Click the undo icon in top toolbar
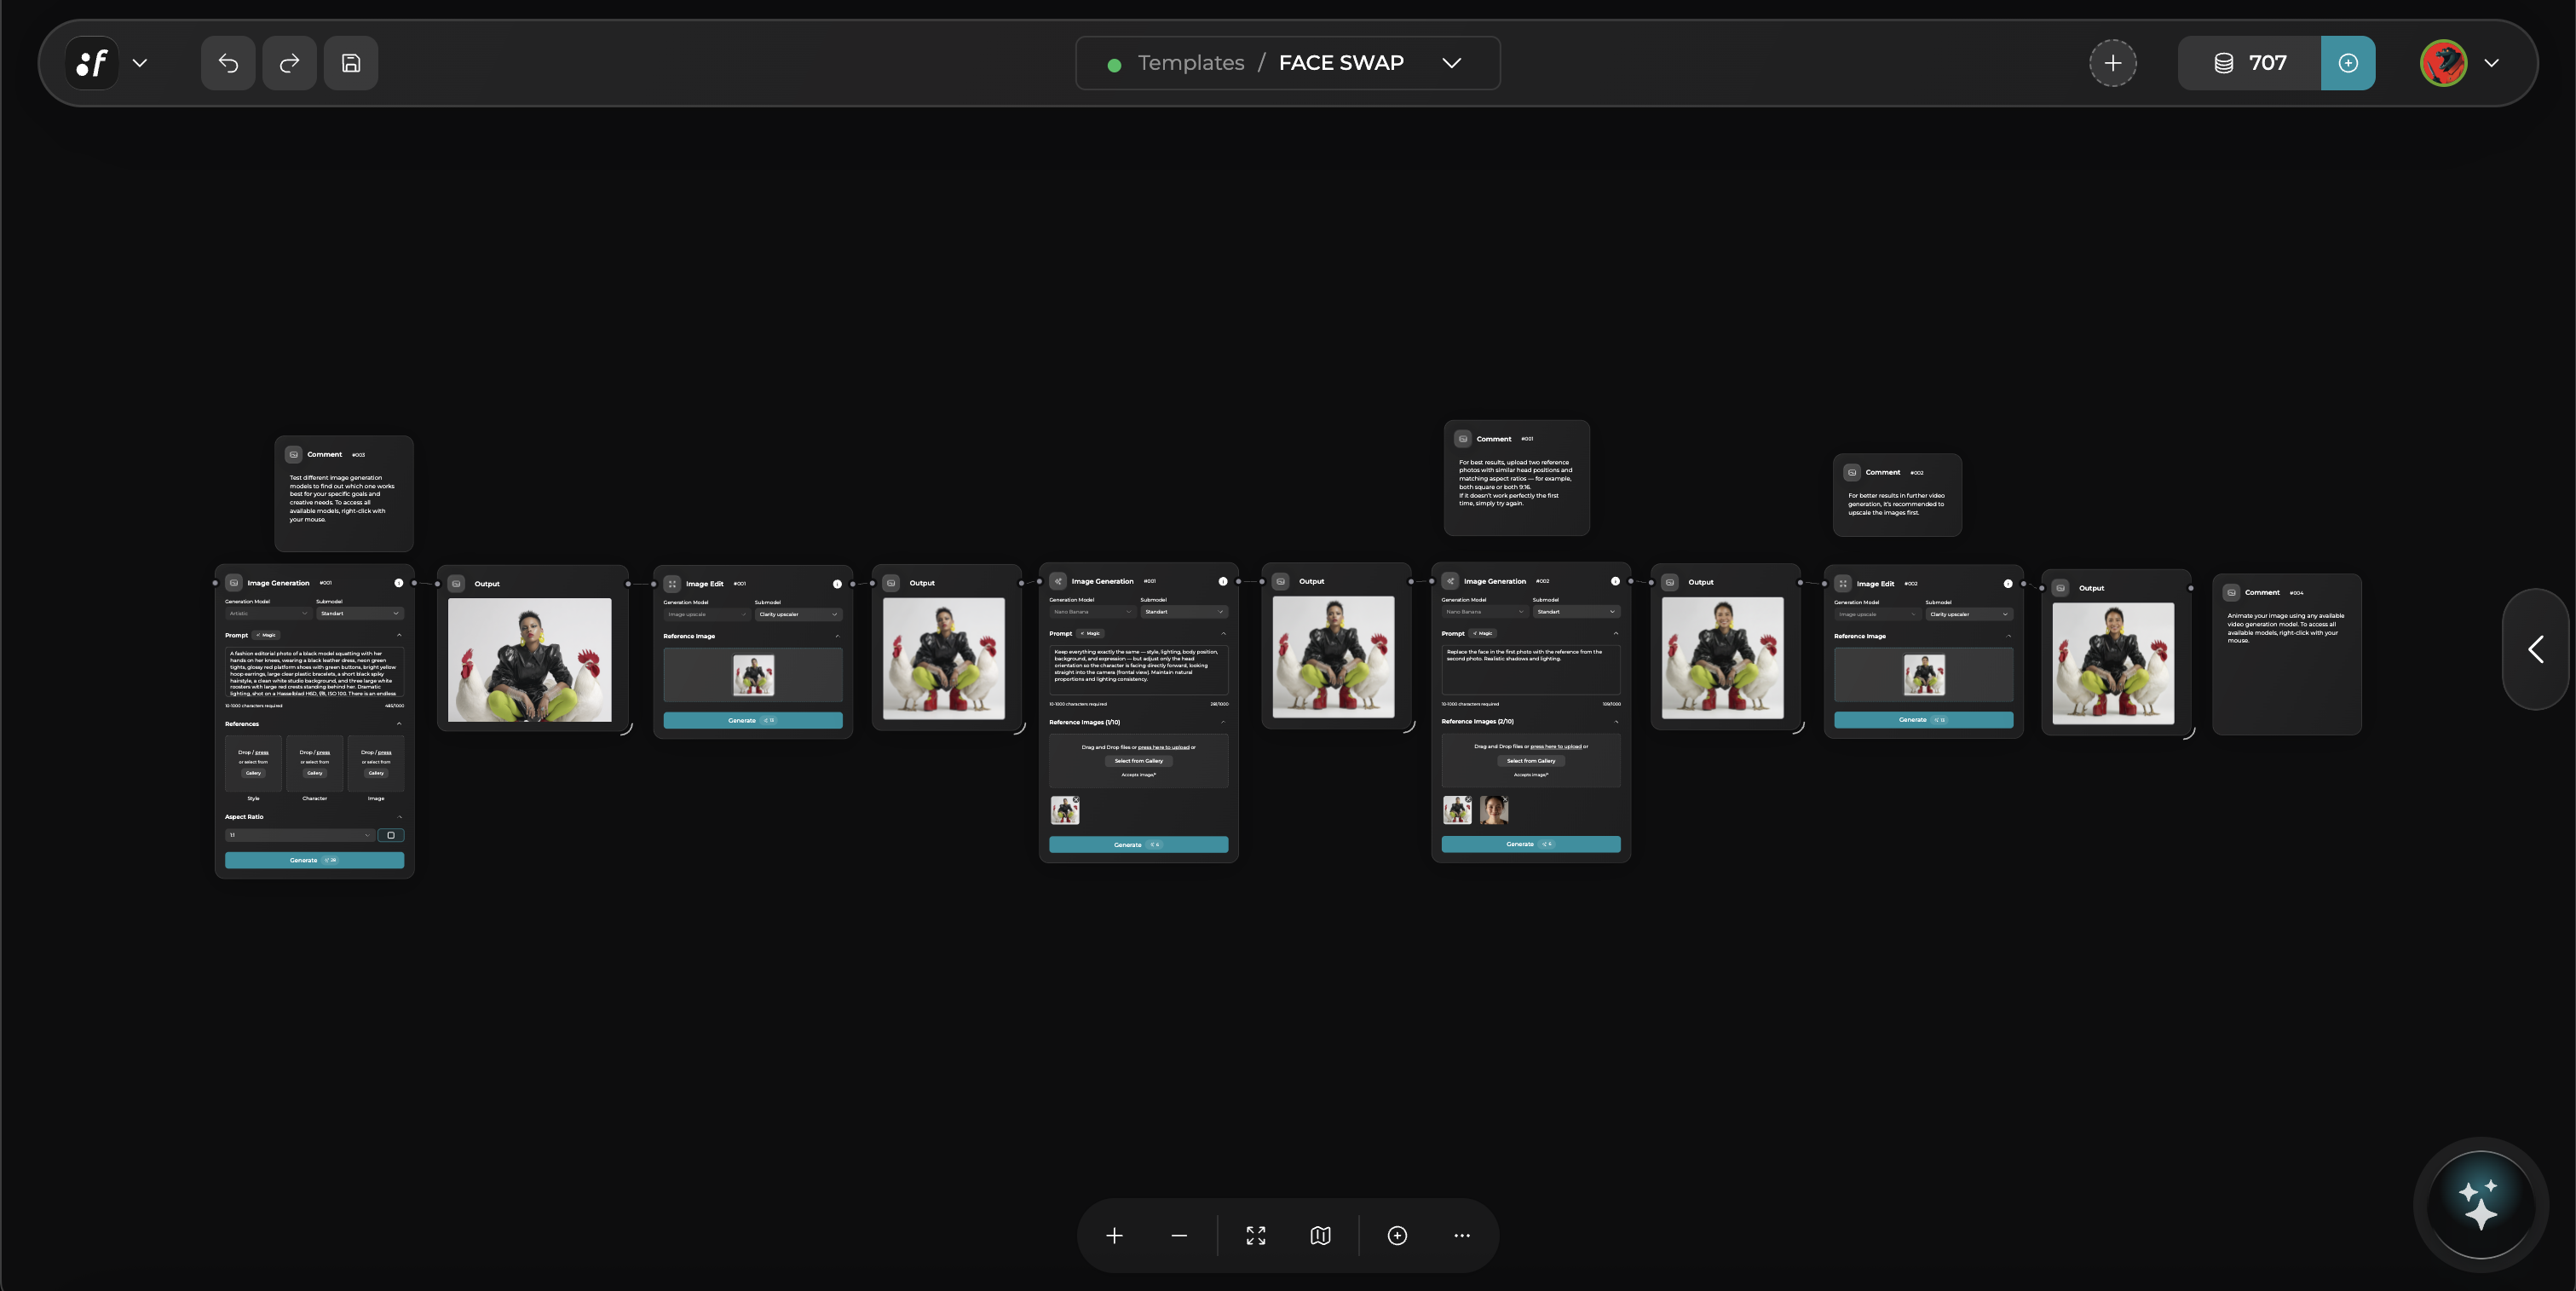The image size is (2576, 1291). [x=227, y=63]
